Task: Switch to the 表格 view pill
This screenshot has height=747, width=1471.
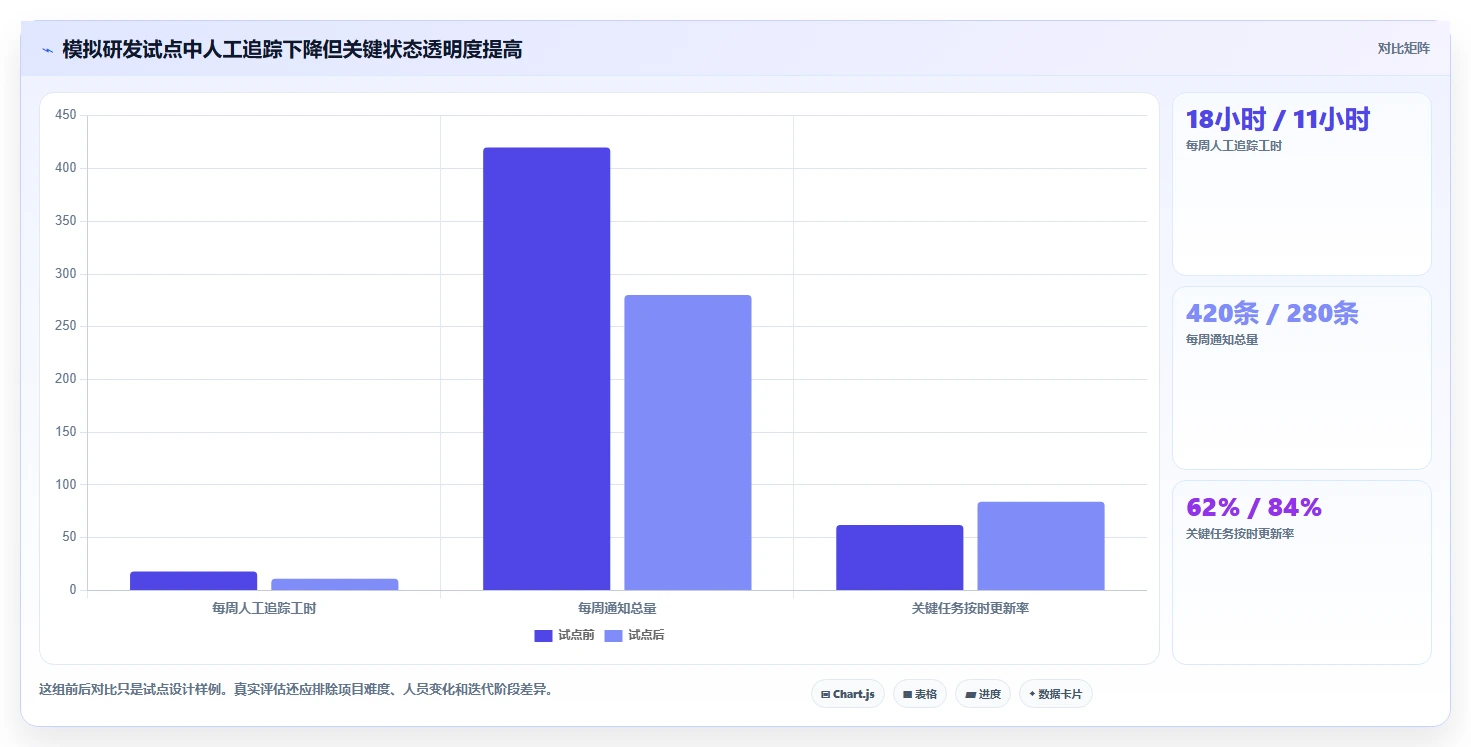Action: point(919,694)
